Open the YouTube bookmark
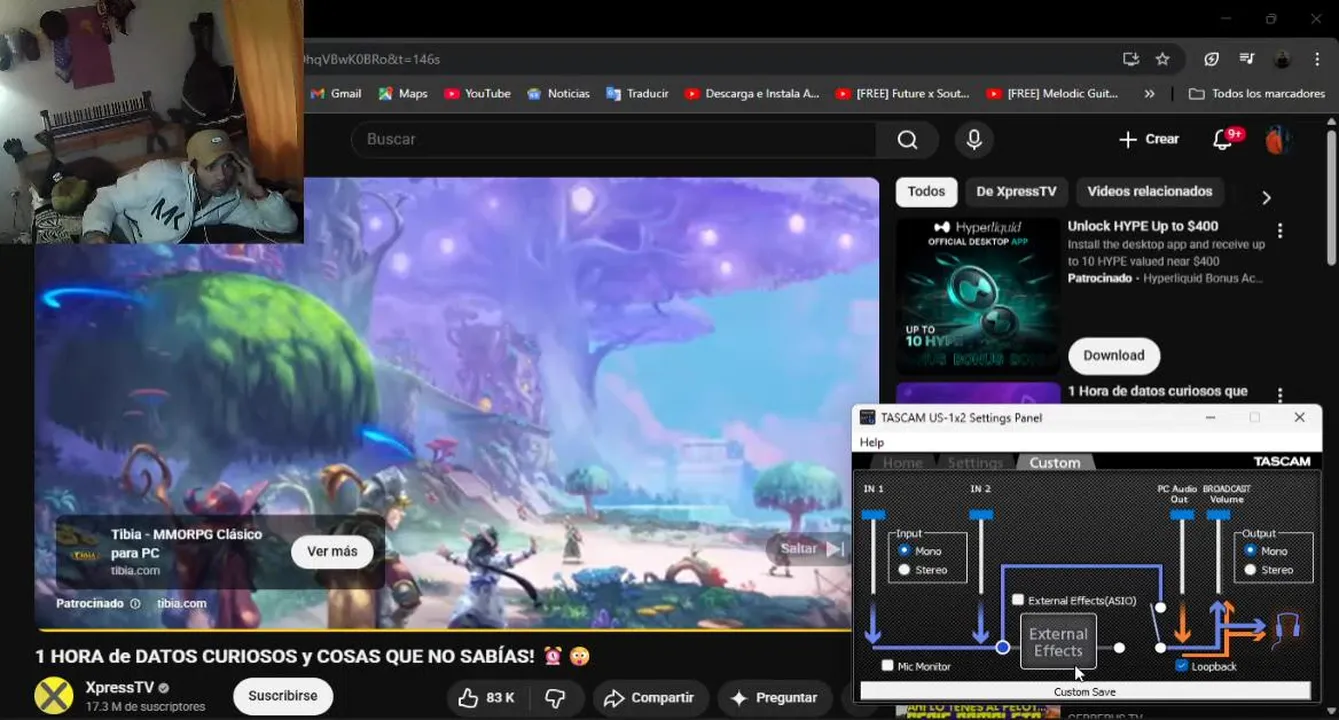 point(477,93)
